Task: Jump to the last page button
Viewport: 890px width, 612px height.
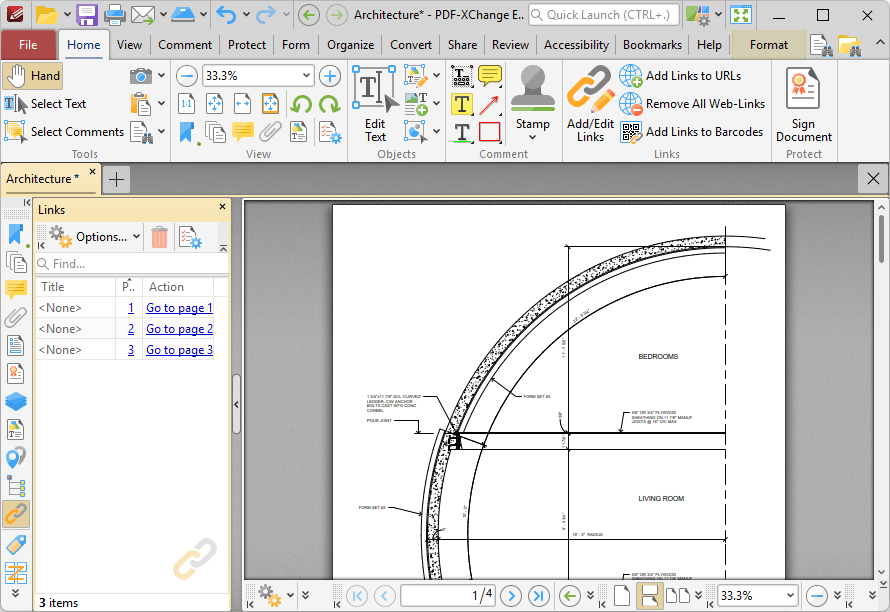Action: point(539,596)
